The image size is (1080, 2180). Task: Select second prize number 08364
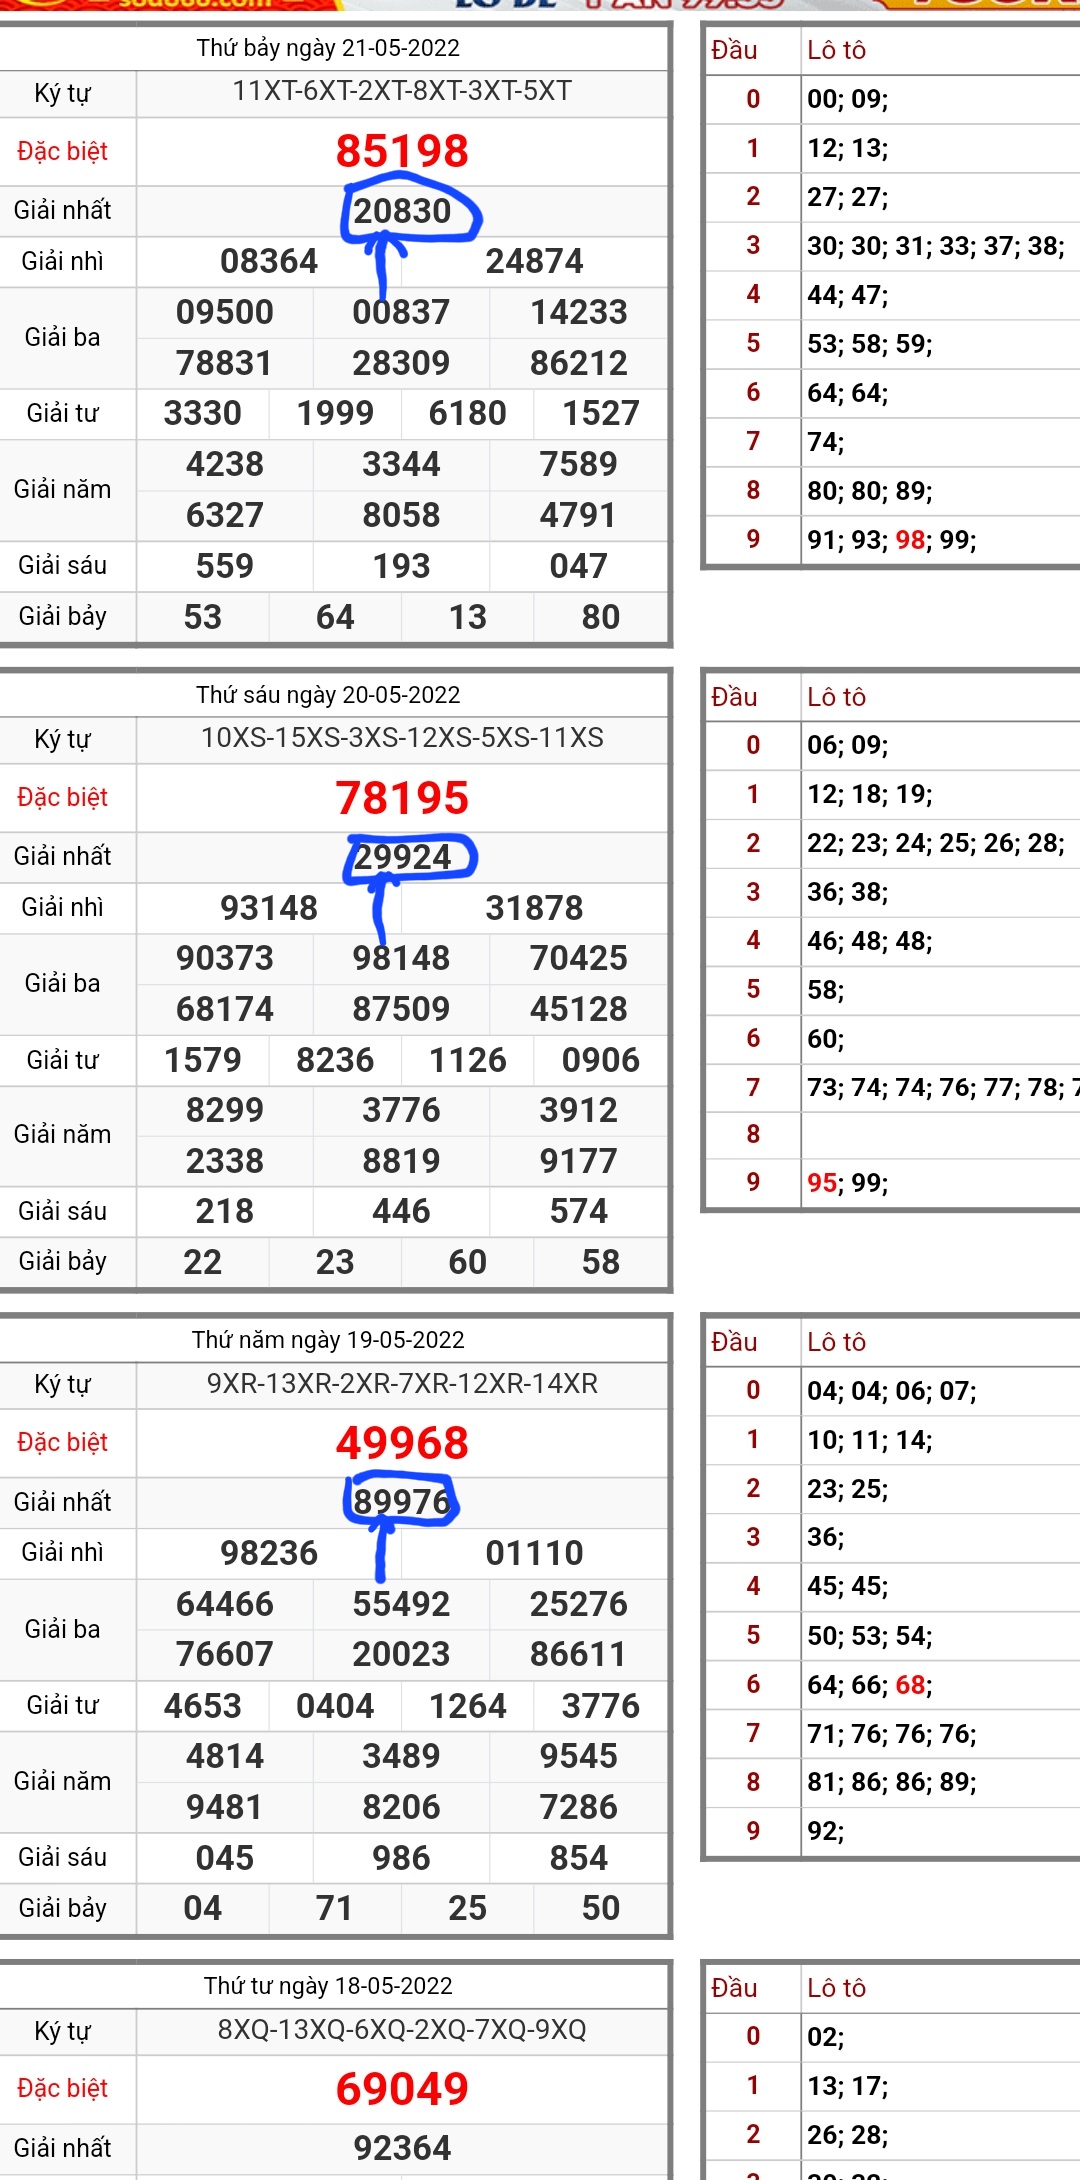(x=269, y=261)
